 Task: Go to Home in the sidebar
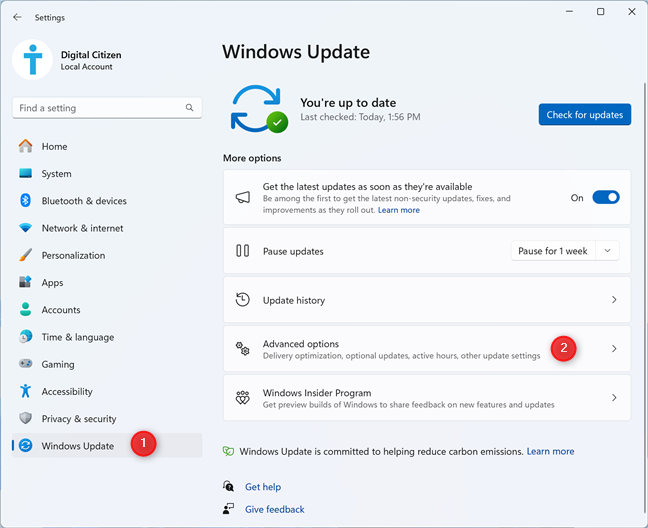point(107,146)
